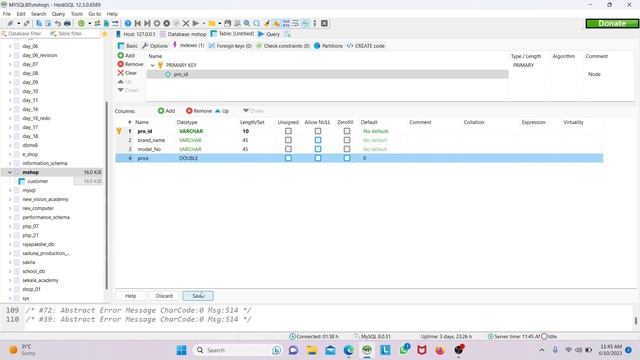Click the favorites star next to Table filter
This screenshot has height=360, width=640.
(104, 34)
